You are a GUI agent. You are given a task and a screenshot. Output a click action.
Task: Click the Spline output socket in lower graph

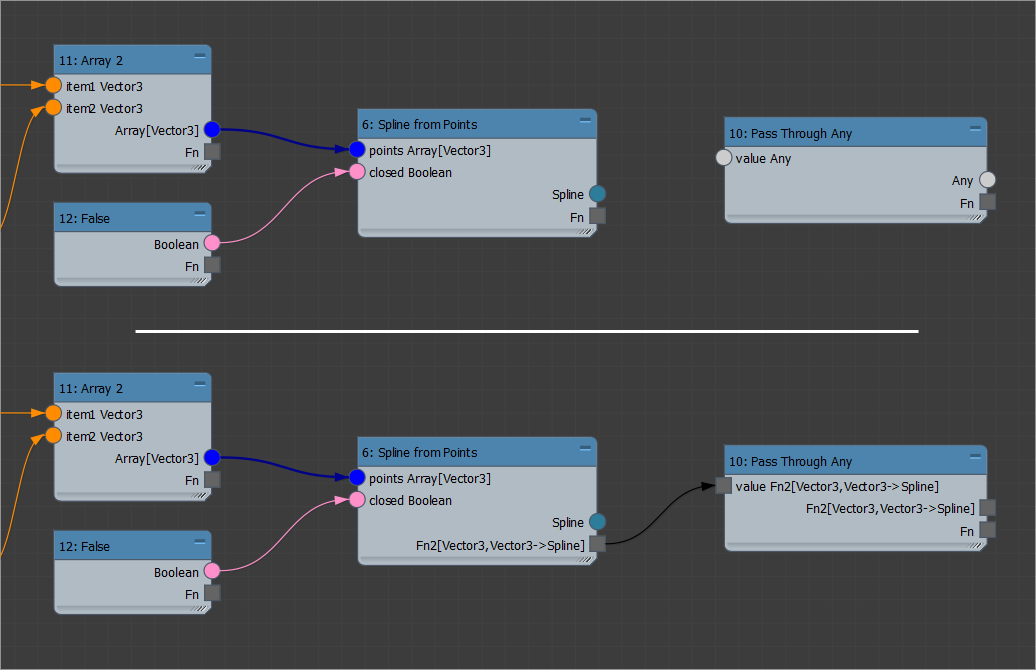pyautogui.click(x=597, y=522)
